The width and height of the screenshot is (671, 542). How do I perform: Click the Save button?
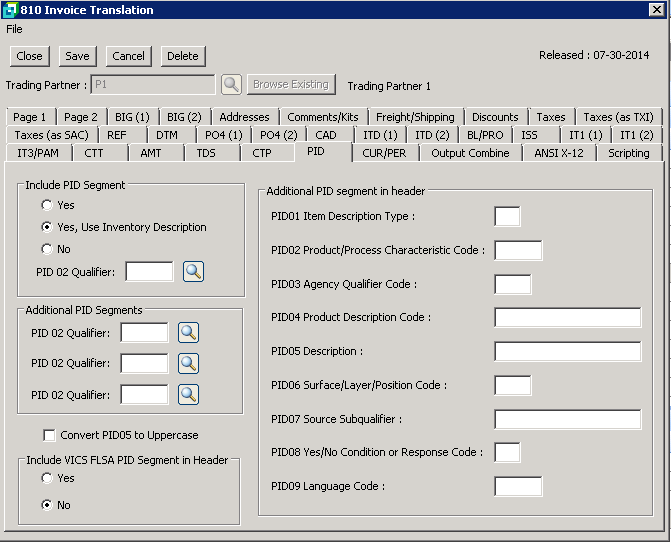click(x=76, y=56)
